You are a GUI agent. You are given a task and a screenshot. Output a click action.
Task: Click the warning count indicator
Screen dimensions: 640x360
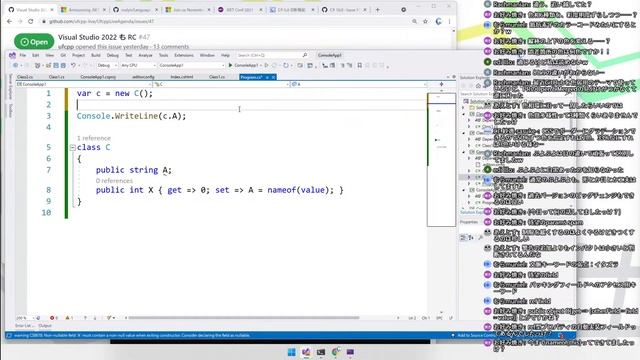coord(69,318)
